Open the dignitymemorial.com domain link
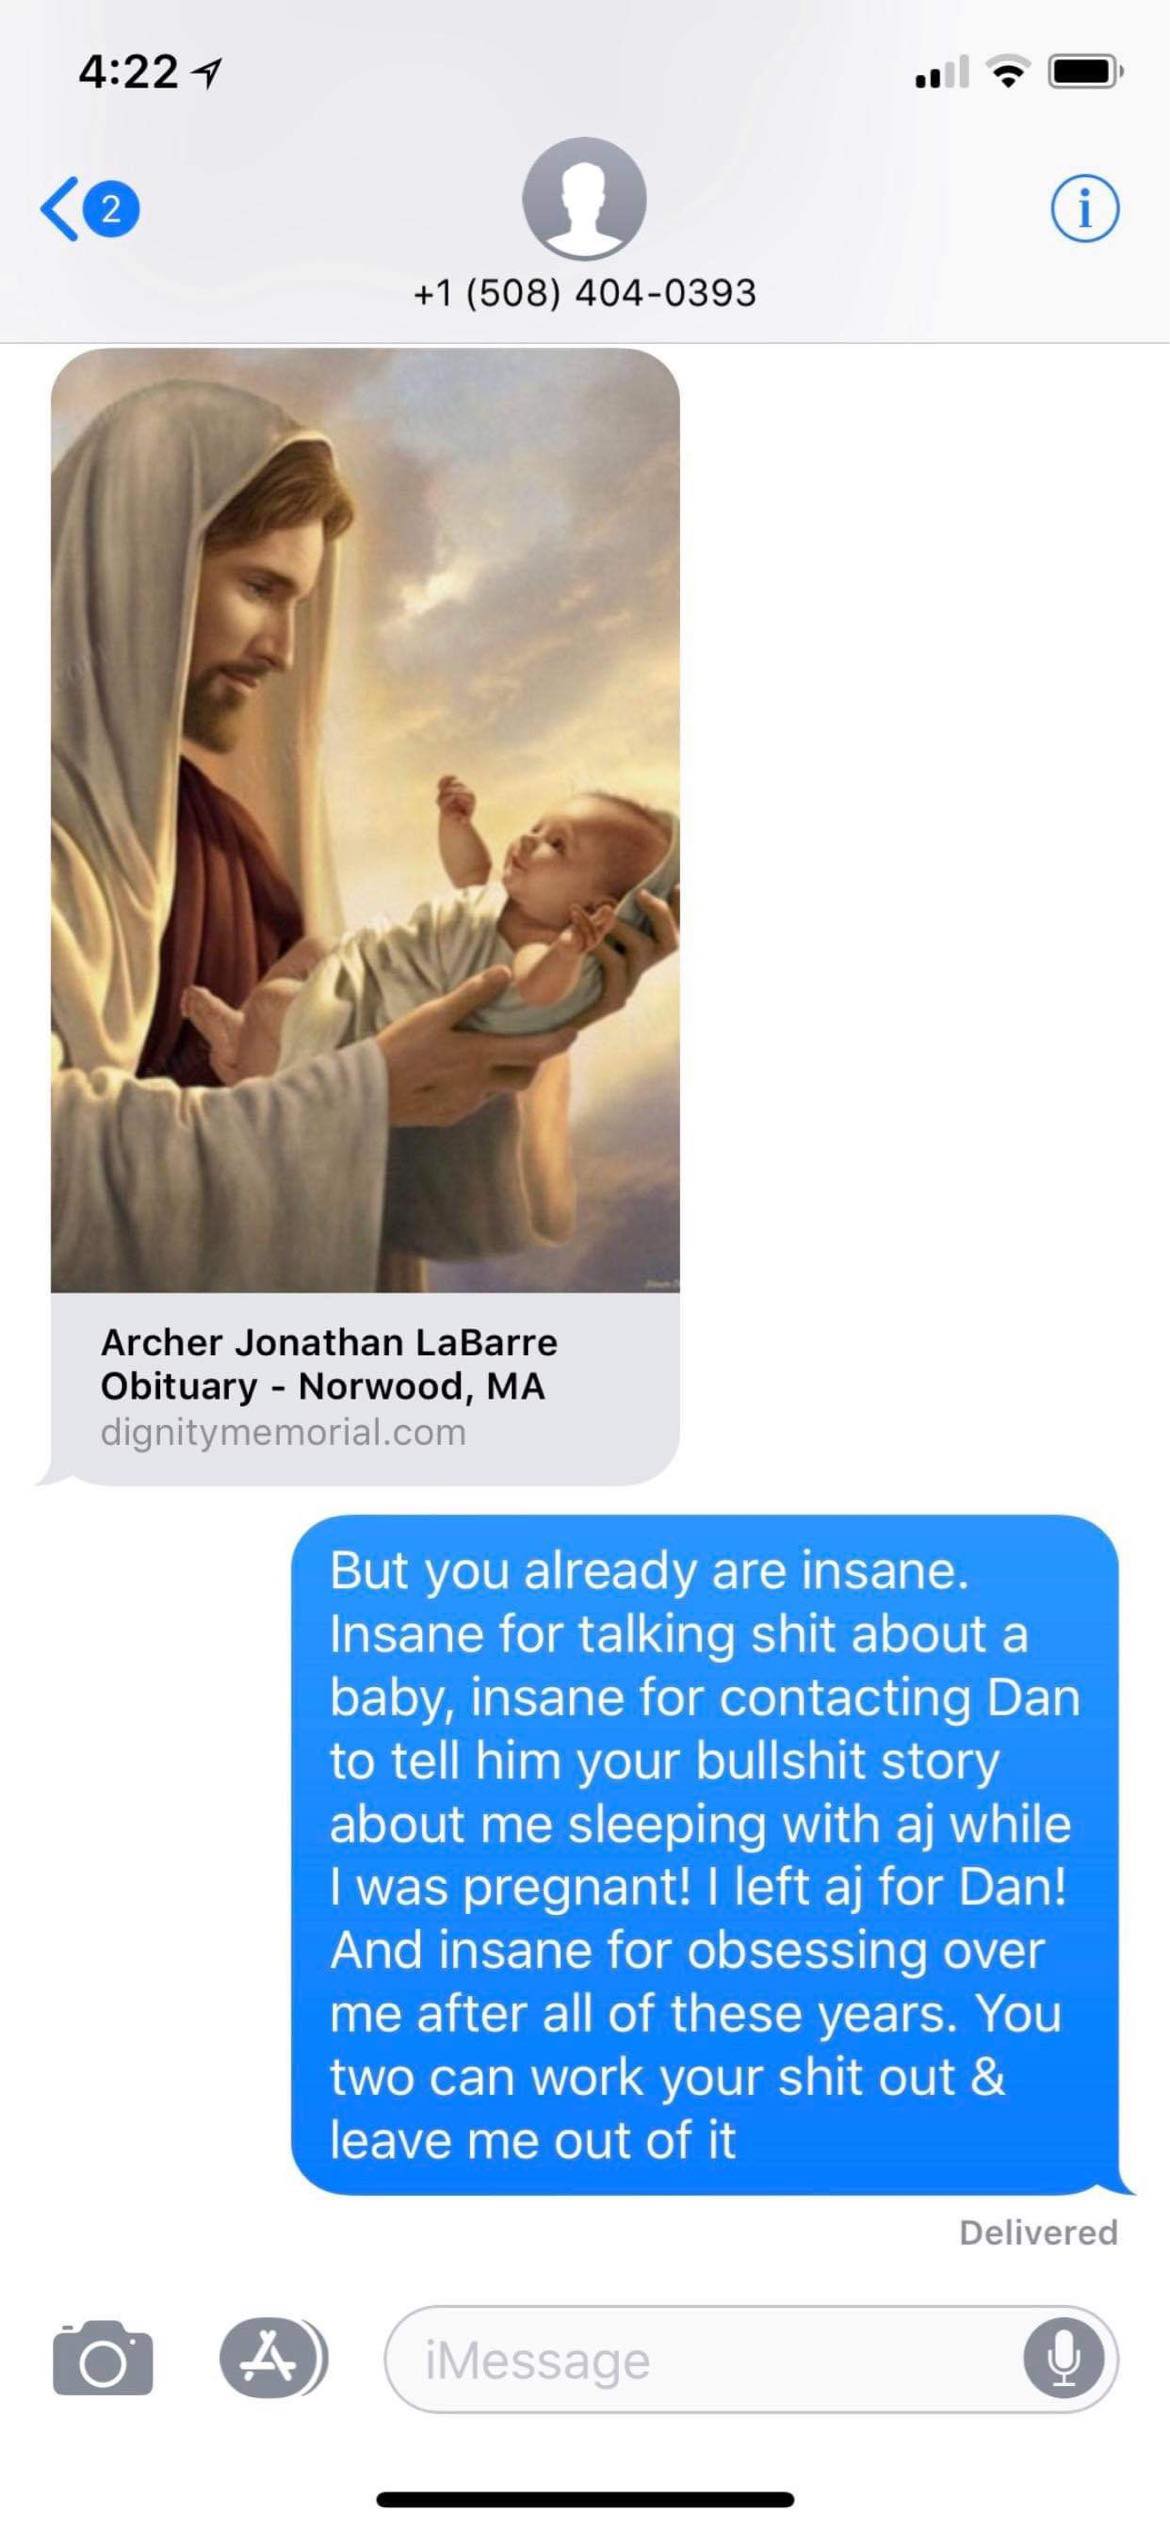1170x2532 pixels. (x=283, y=1432)
